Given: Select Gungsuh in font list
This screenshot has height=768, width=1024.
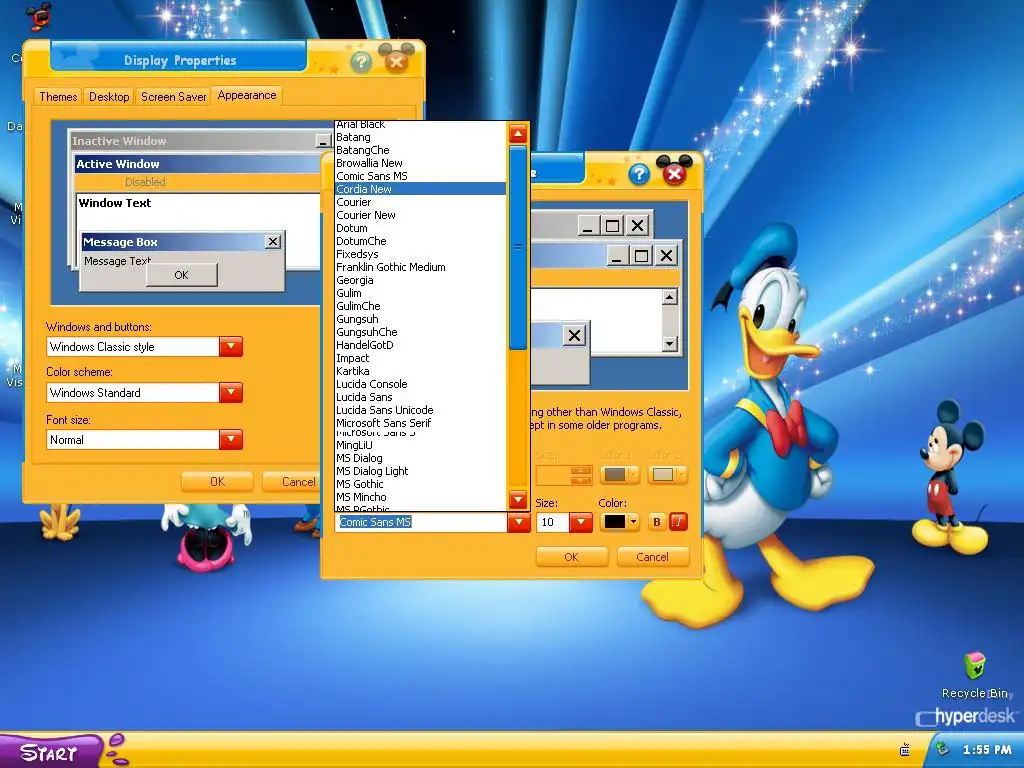Looking at the screenshot, I should [x=421, y=319].
